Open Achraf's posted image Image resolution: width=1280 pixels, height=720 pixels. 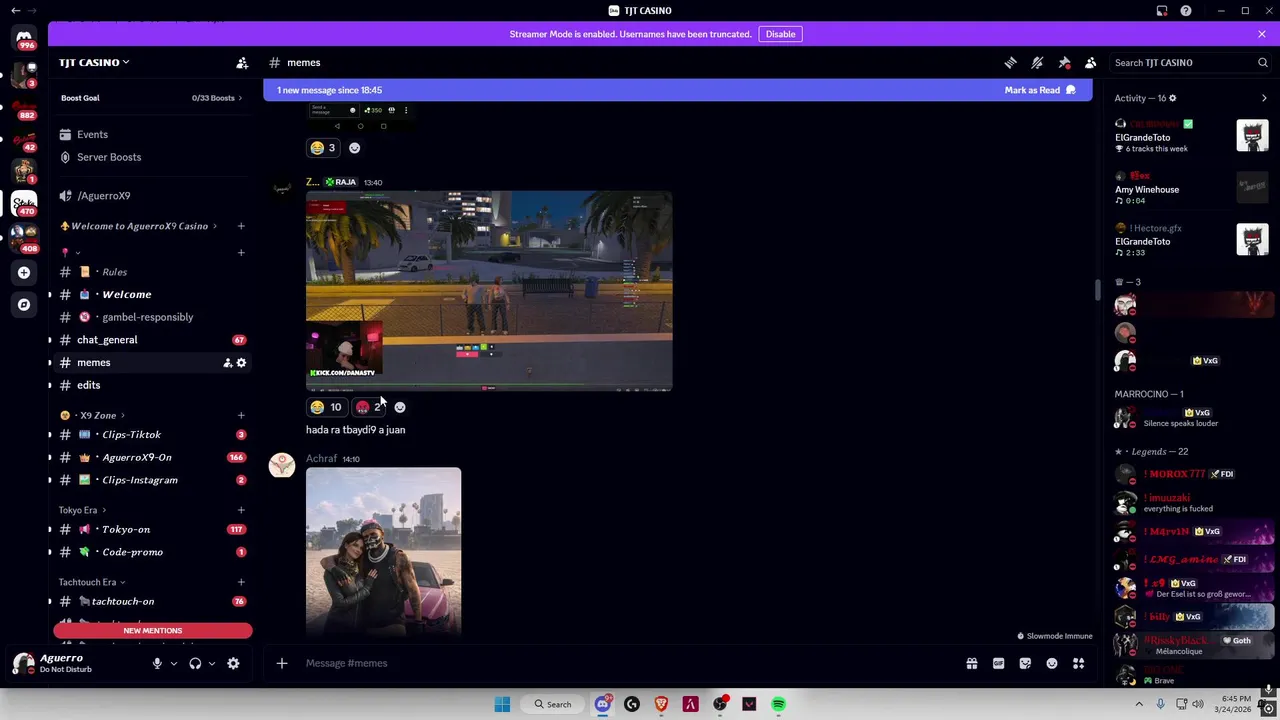(383, 551)
